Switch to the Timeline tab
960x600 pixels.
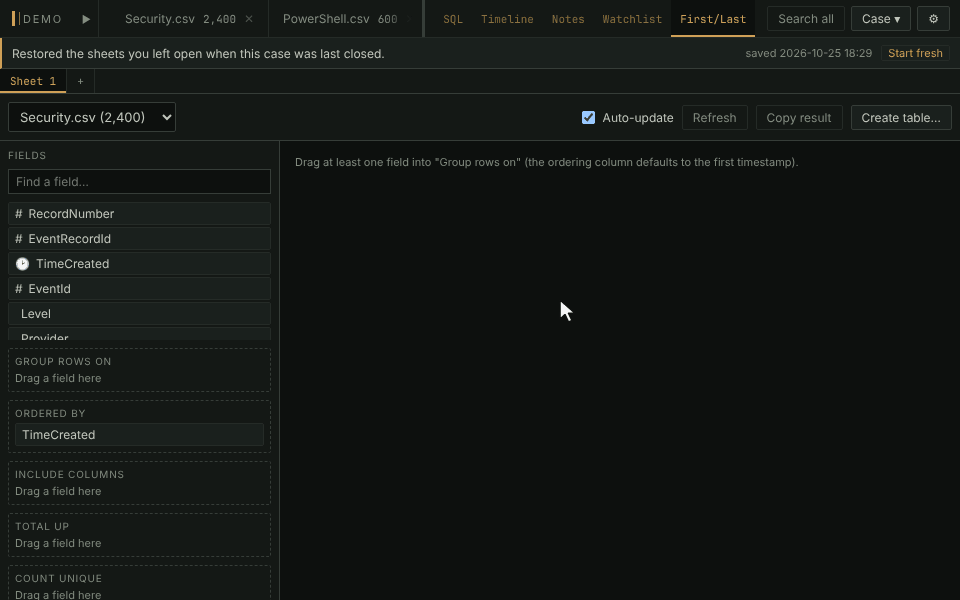pos(507,19)
